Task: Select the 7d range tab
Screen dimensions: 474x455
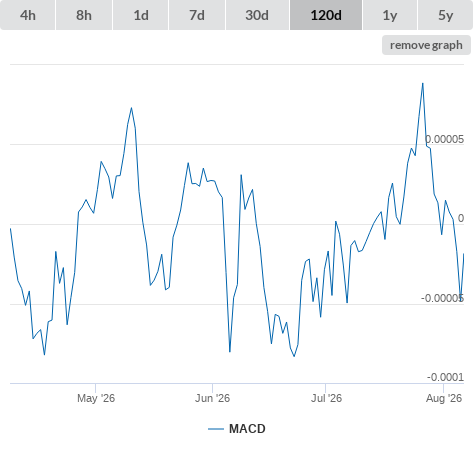Action: click(x=197, y=15)
